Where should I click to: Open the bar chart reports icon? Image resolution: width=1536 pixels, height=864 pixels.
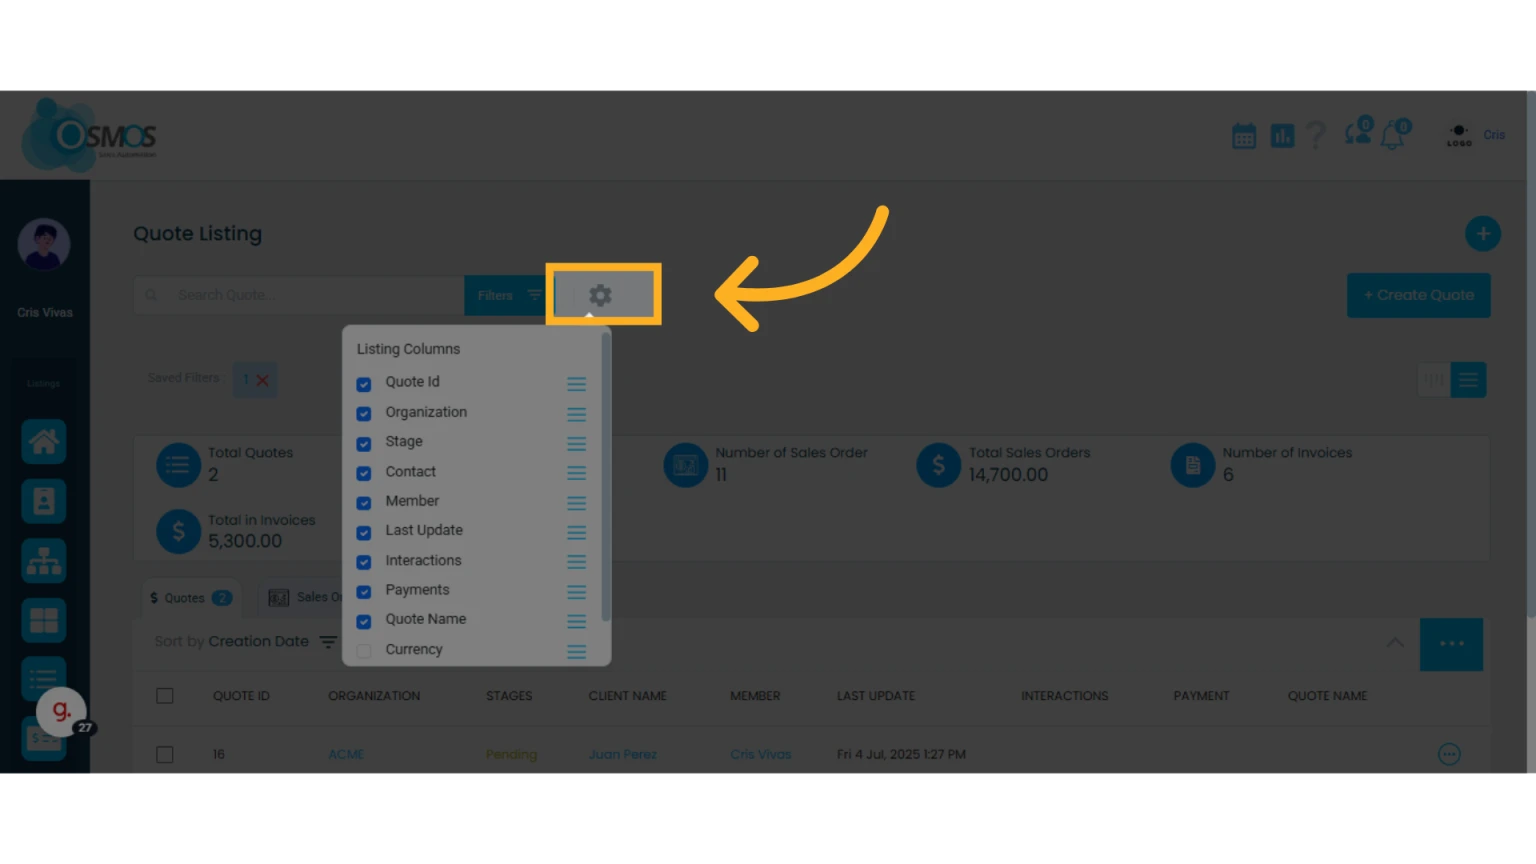click(1282, 136)
